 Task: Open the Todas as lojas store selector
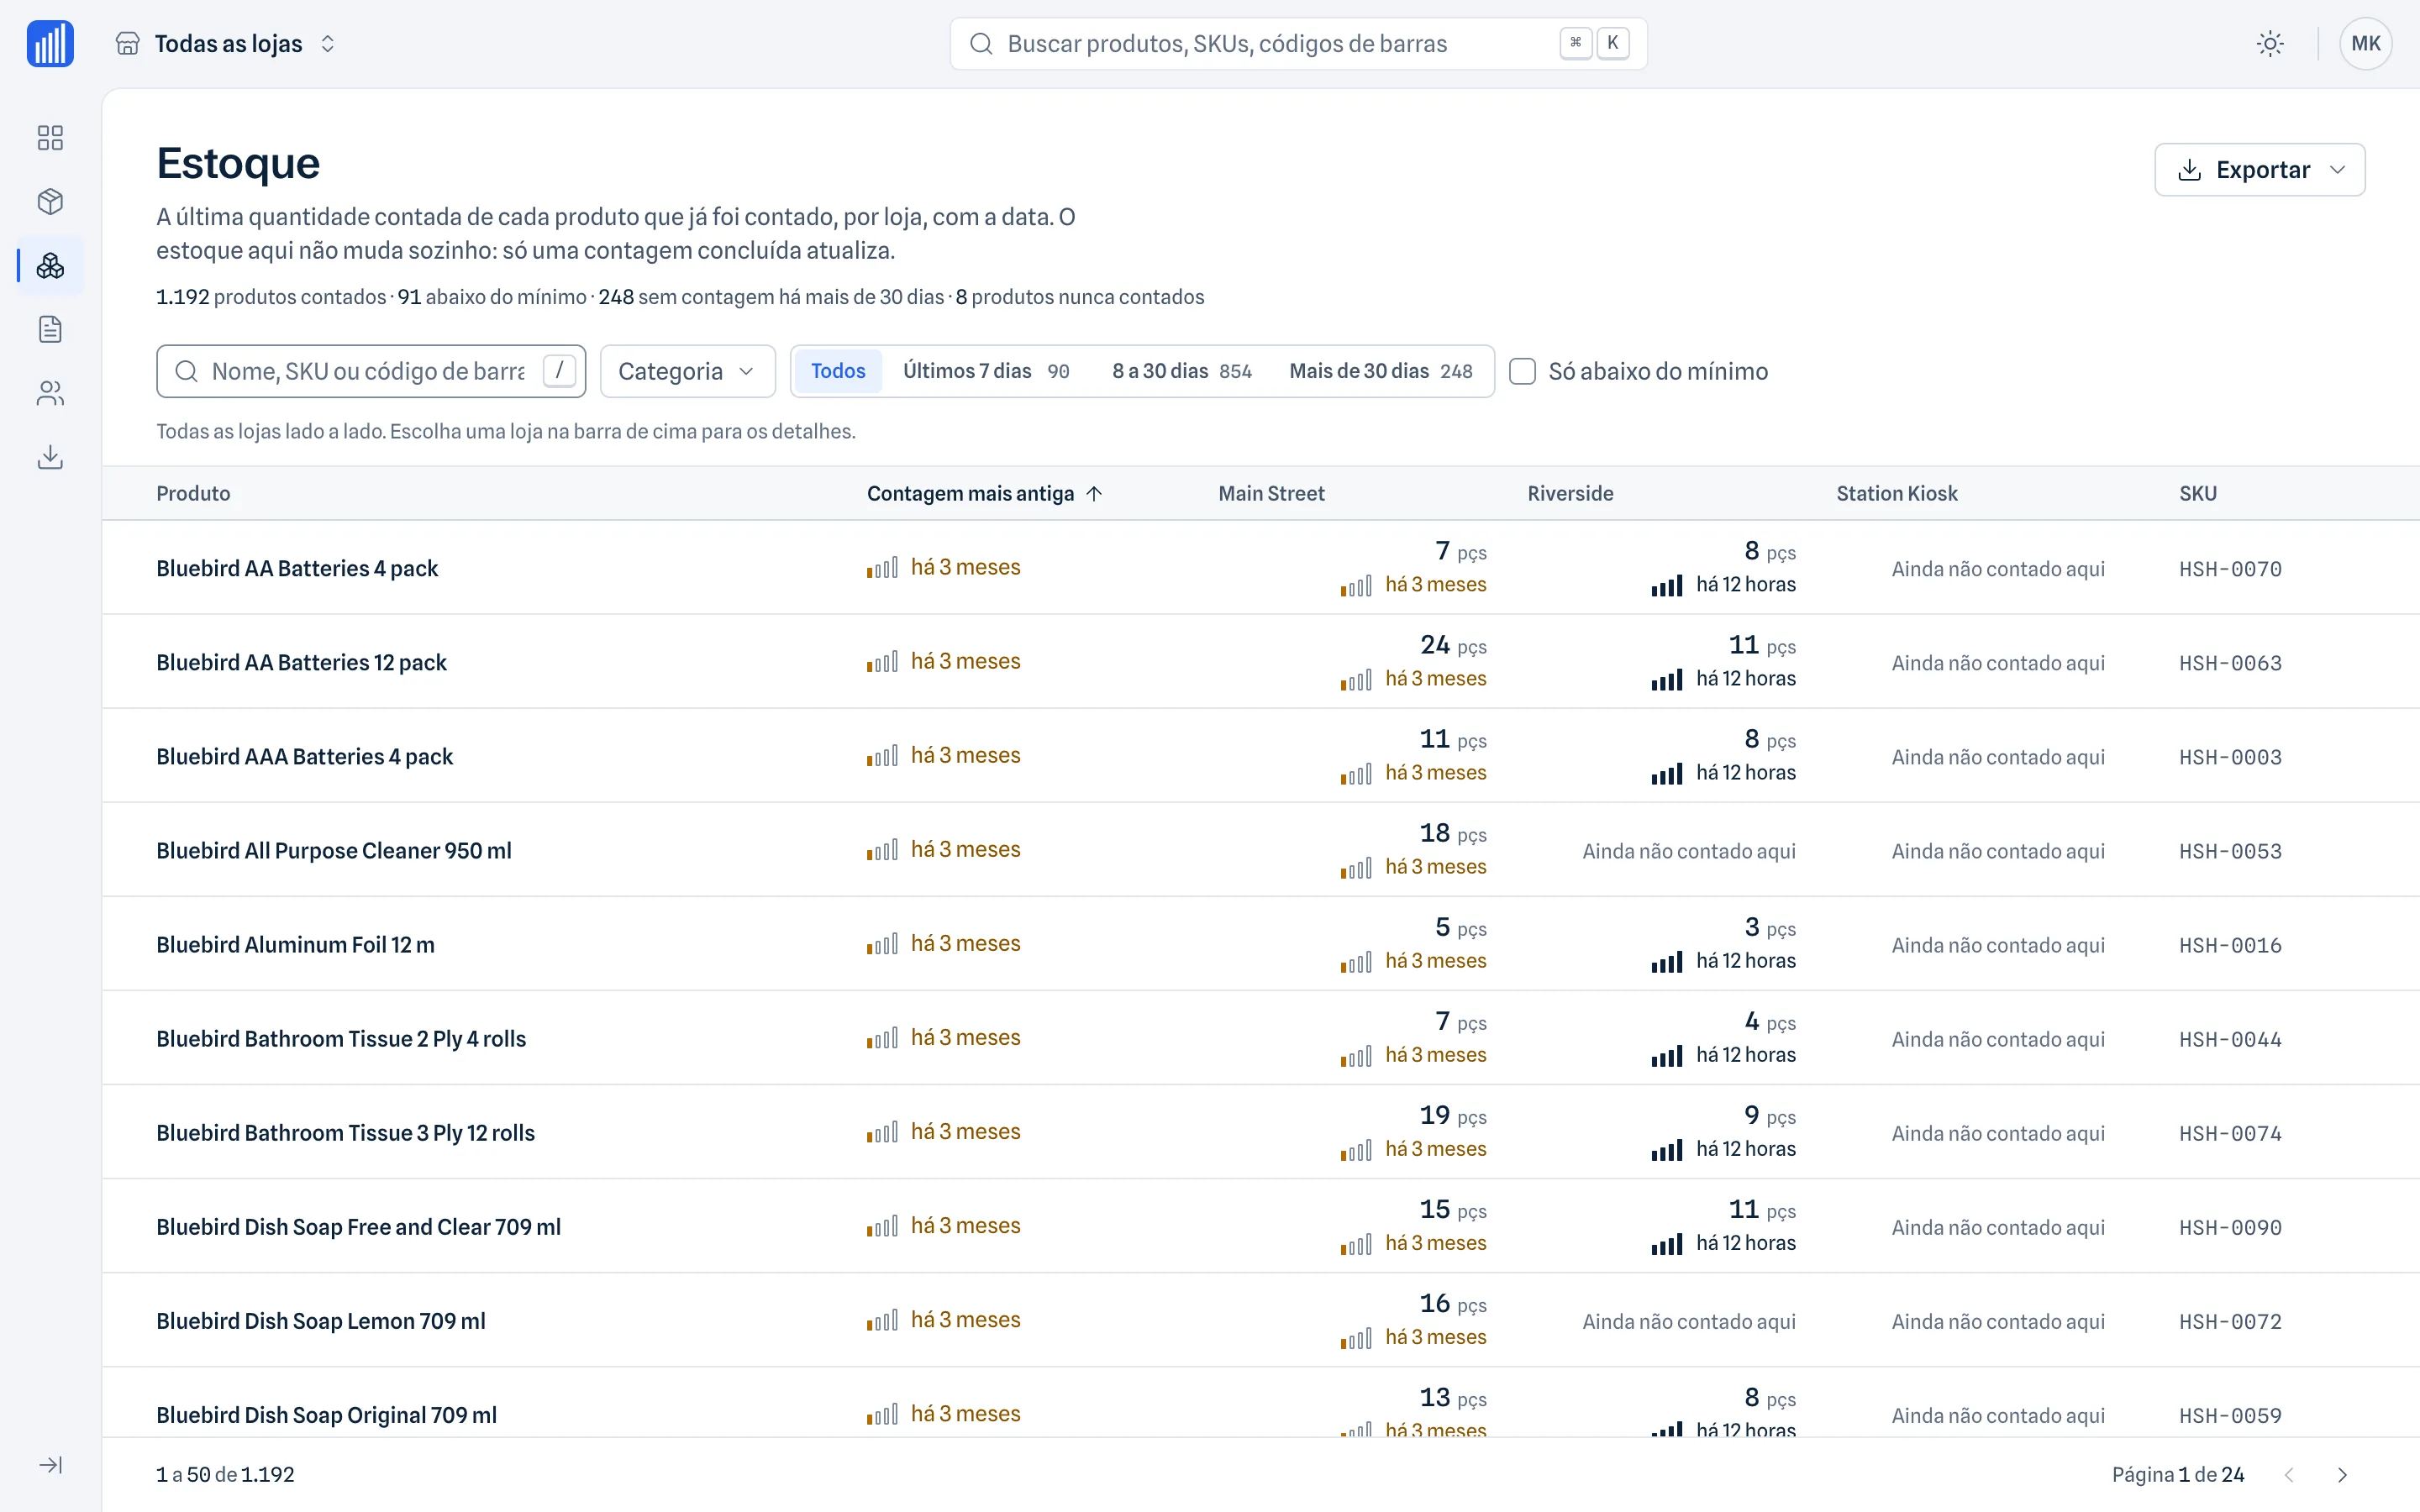coord(226,44)
